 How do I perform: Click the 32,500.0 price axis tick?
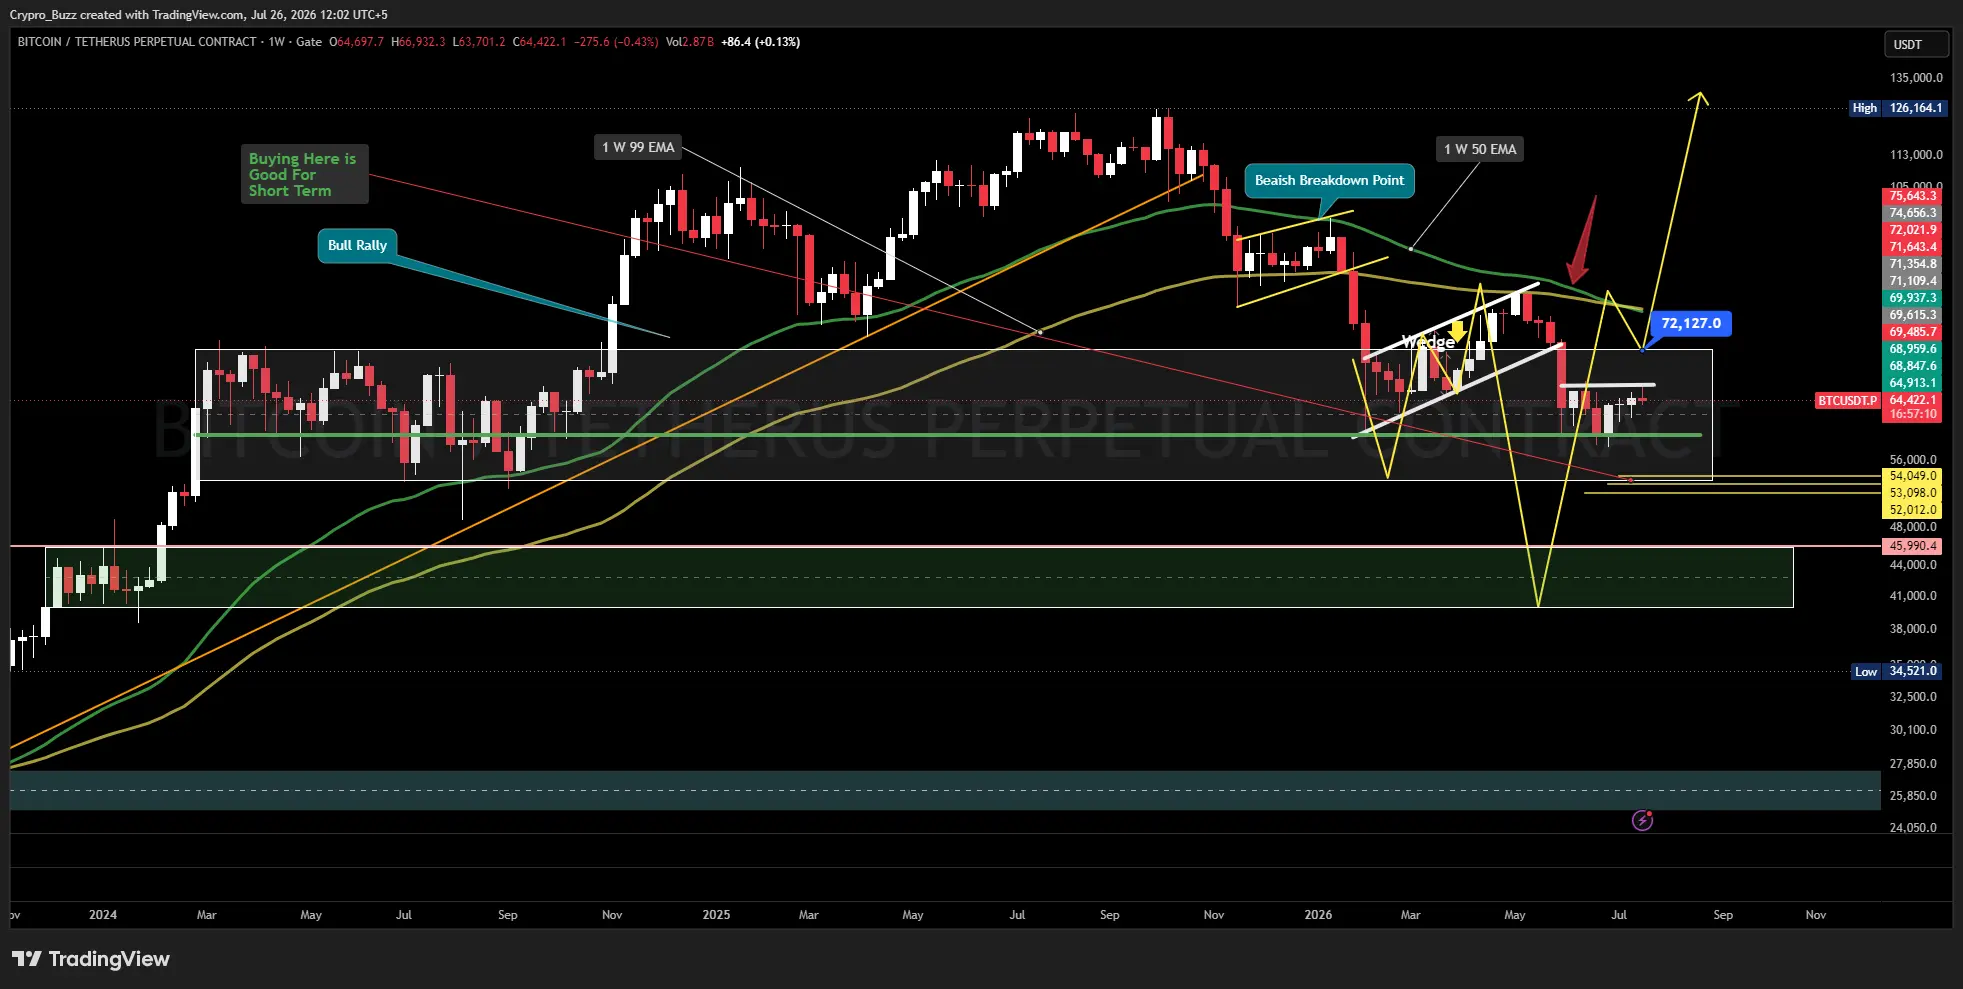(x=1913, y=697)
